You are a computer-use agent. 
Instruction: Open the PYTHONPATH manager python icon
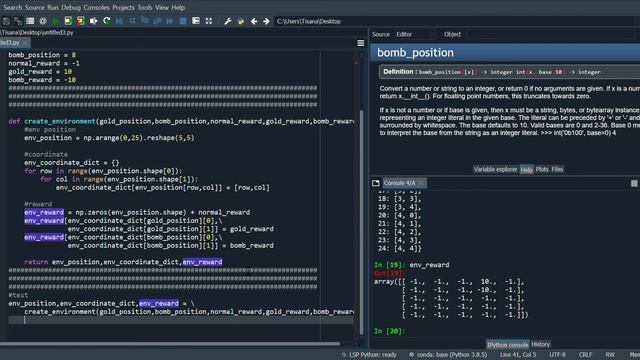[241, 21]
